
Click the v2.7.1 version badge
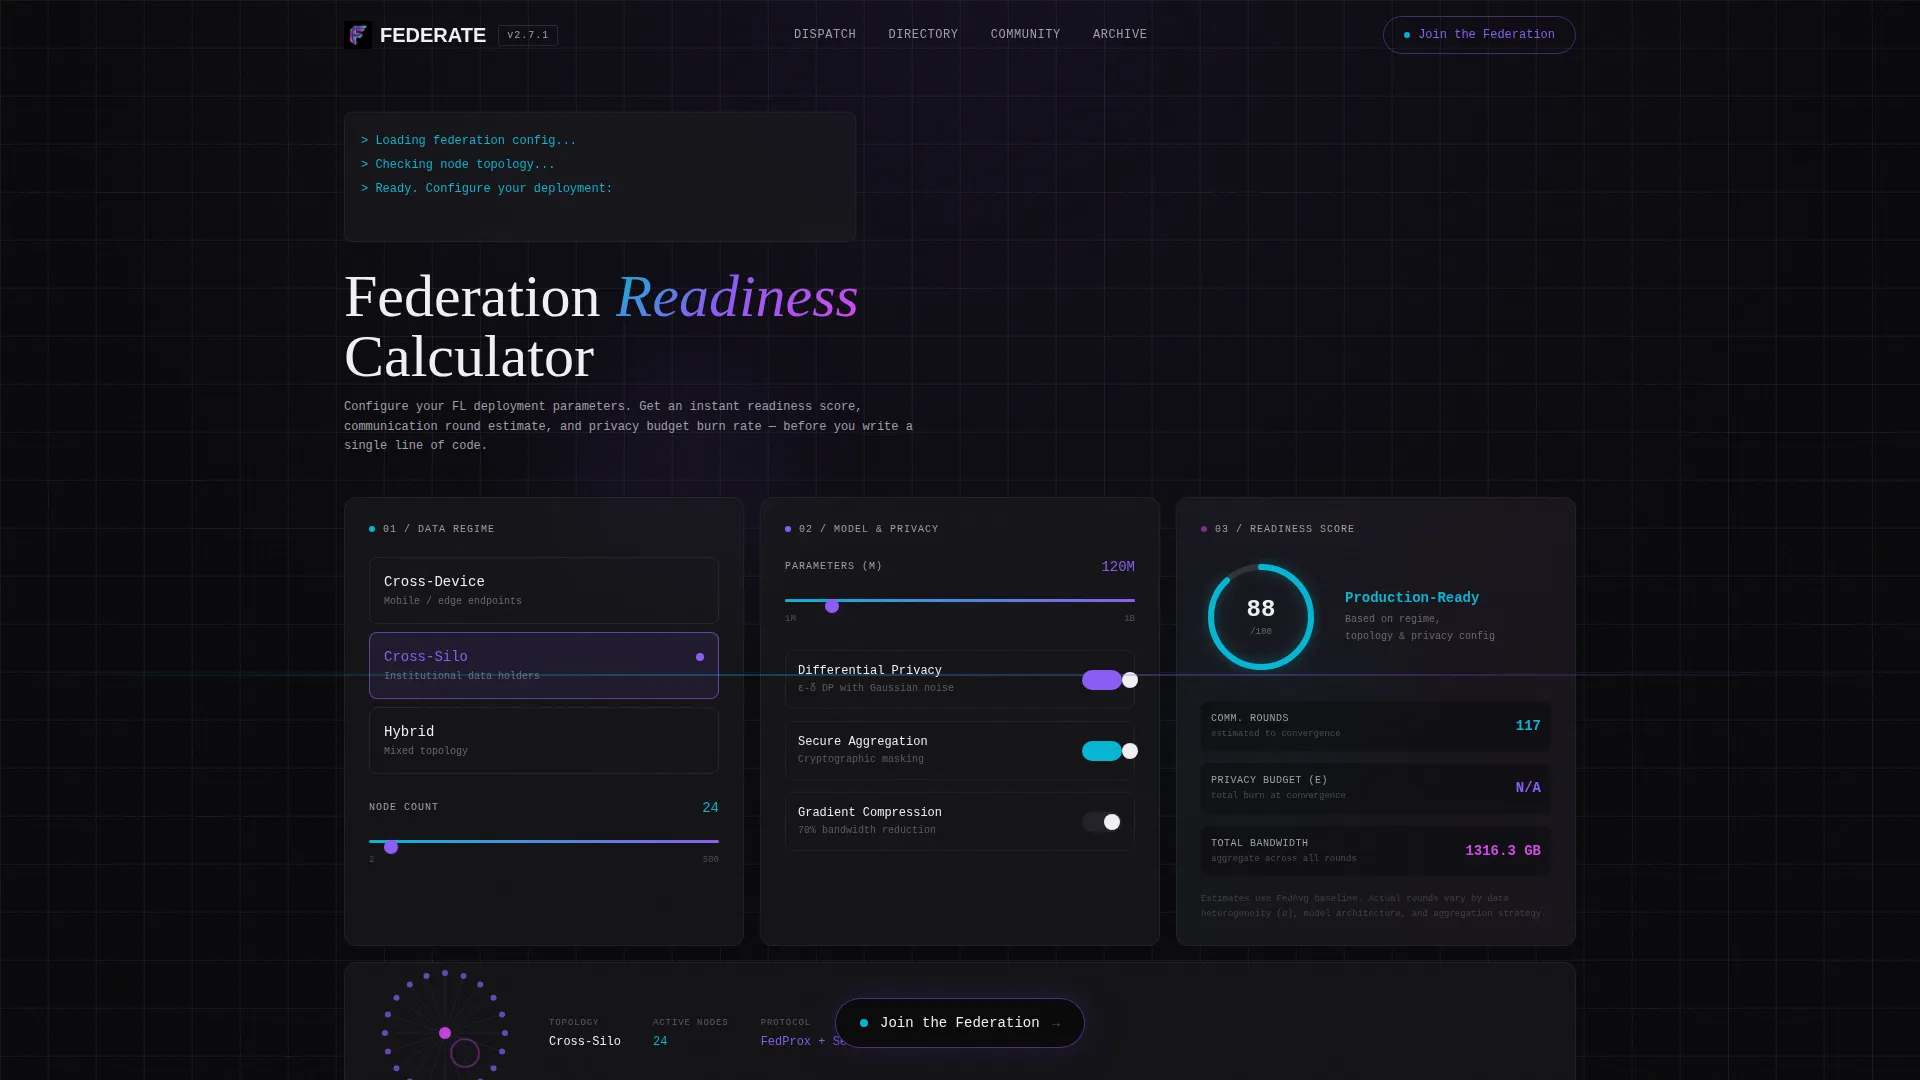pyautogui.click(x=528, y=35)
